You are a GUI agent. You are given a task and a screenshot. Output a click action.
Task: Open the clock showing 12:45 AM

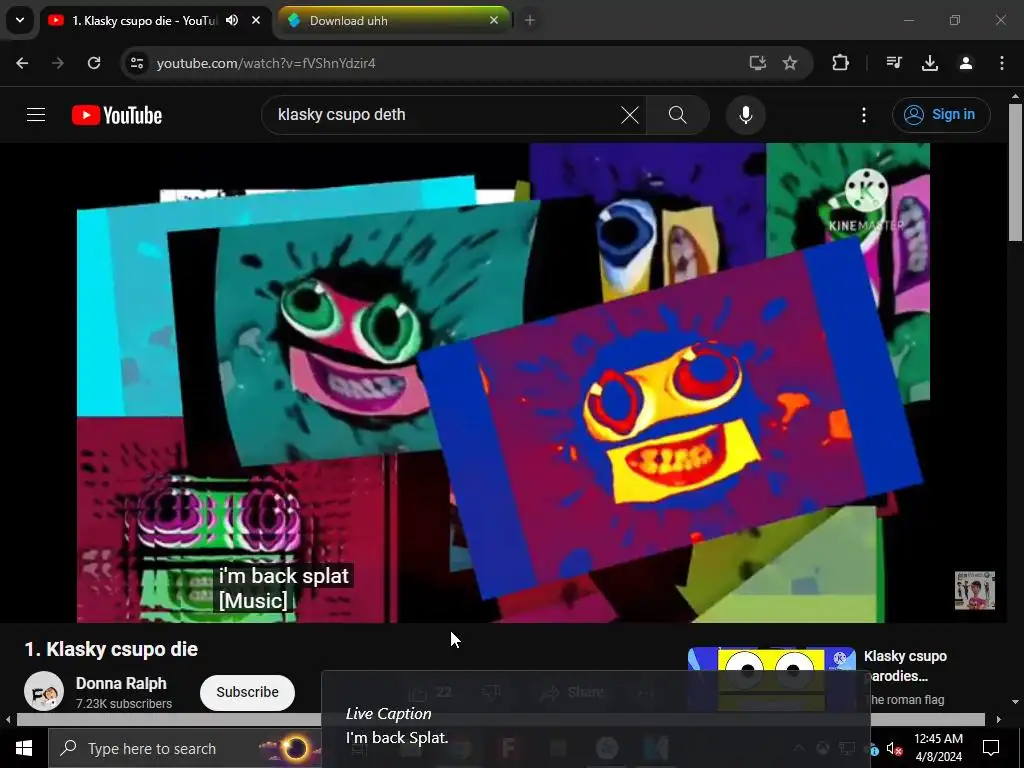tap(938, 748)
